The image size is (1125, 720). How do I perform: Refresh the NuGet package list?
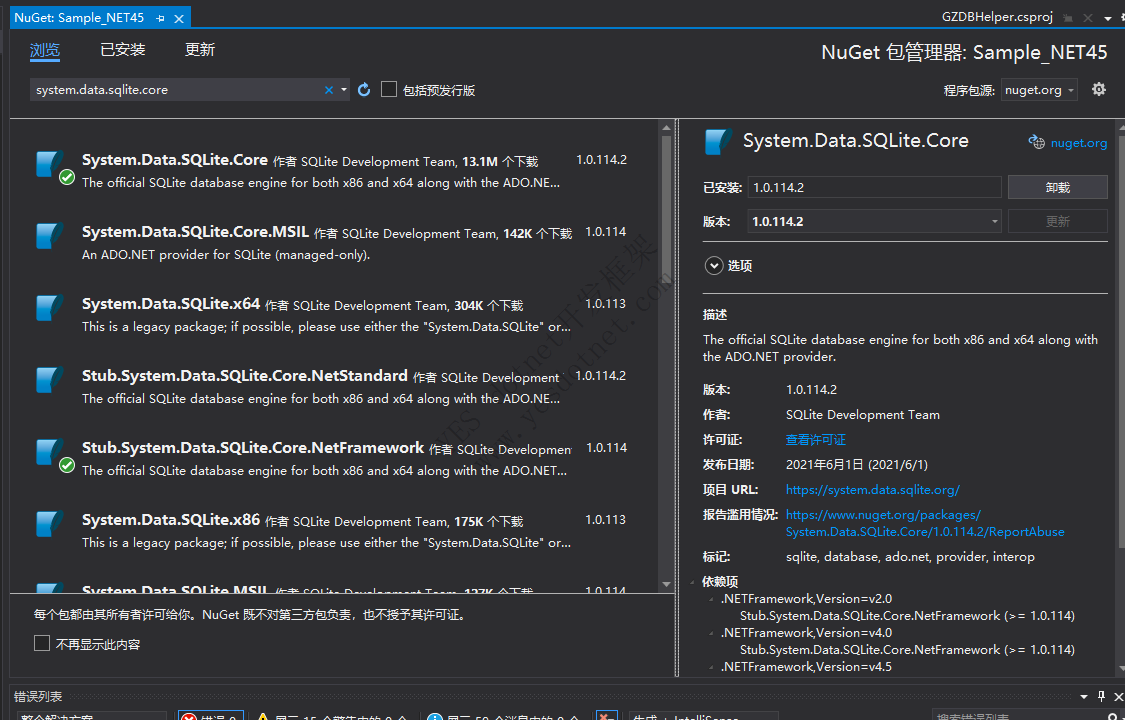click(364, 90)
